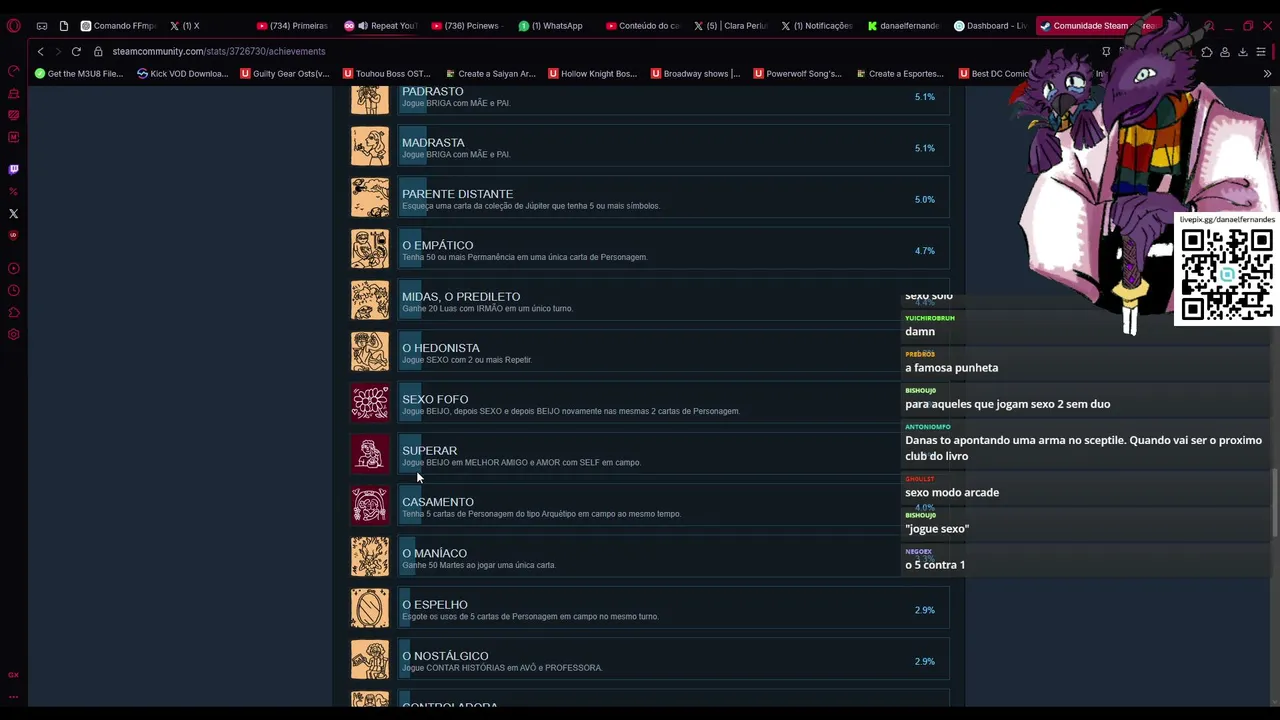Open the sidebar player icon
The width and height of the screenshot is (1280, 720).
13,268
